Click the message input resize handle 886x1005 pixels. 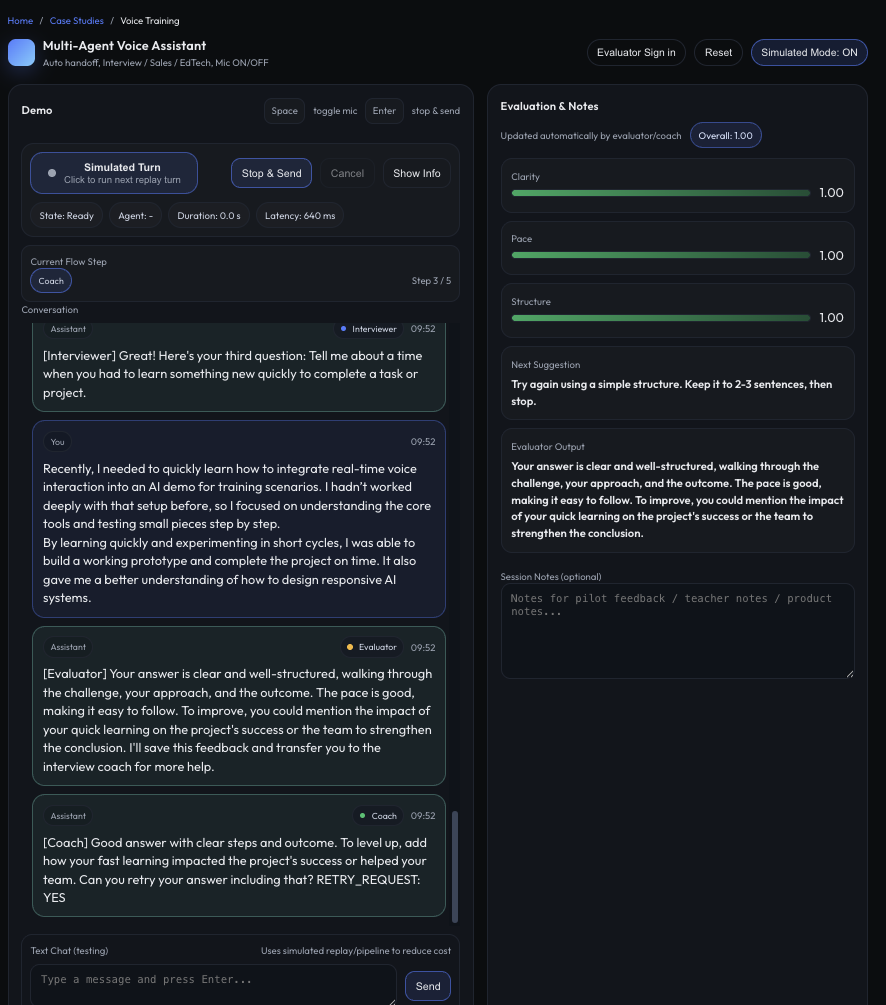coord(391,1001)
